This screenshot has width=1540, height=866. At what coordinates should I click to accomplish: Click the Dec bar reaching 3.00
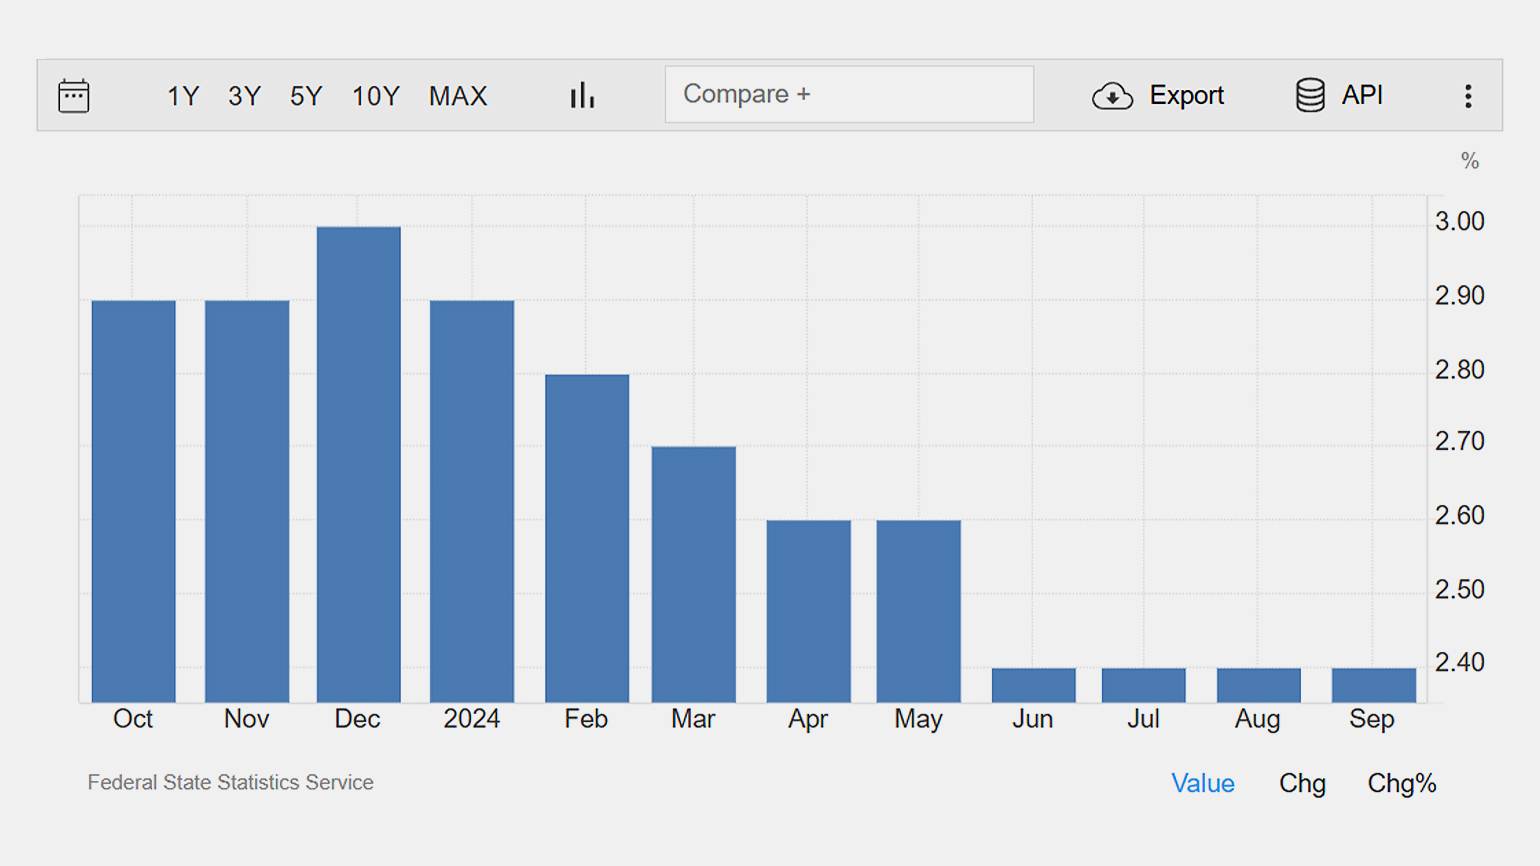359,464
